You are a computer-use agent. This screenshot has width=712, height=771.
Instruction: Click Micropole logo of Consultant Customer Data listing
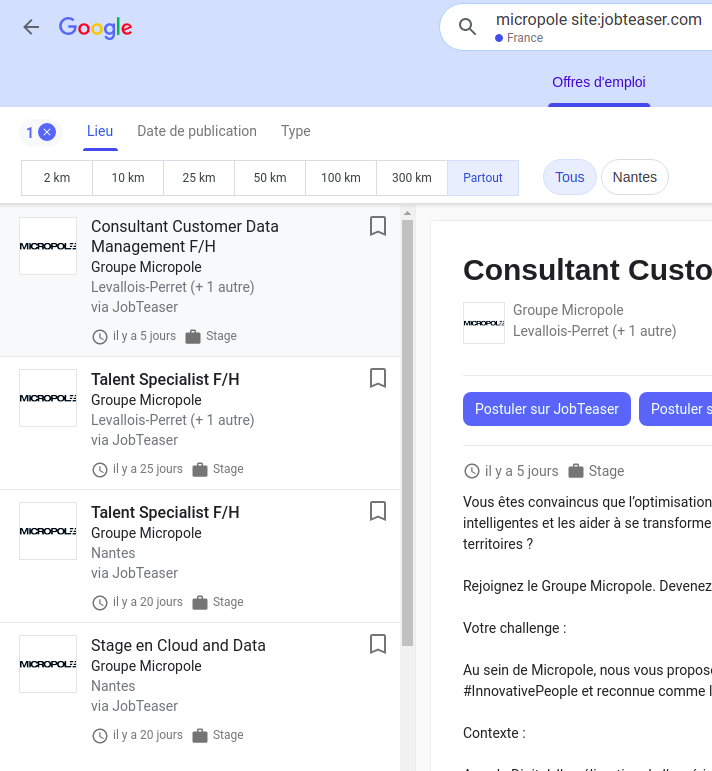(x=48, y=246)
